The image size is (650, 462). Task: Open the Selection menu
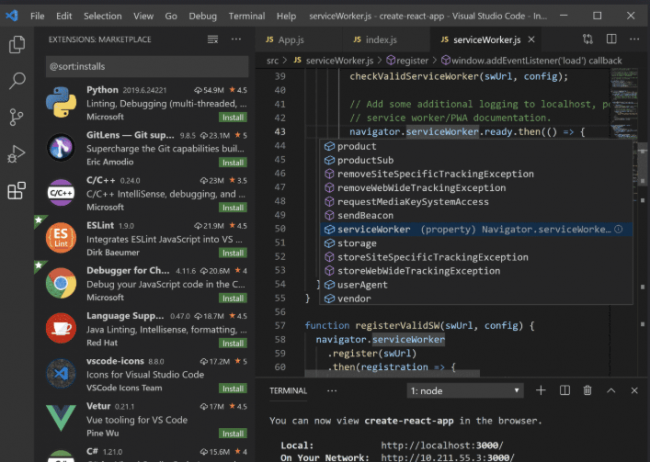[x=102, y=16]
